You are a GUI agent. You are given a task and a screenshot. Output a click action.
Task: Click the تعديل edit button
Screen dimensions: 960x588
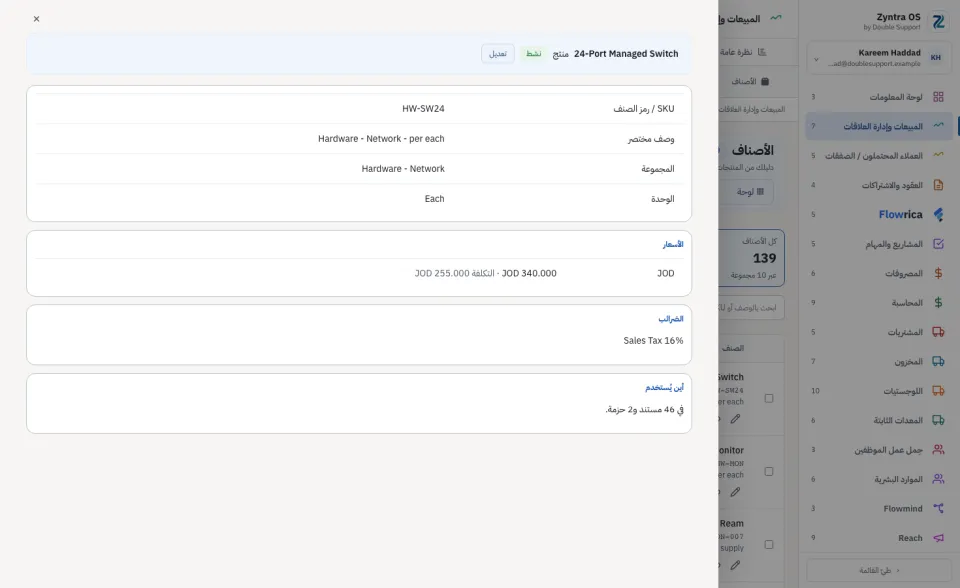(x=498, y=54)
